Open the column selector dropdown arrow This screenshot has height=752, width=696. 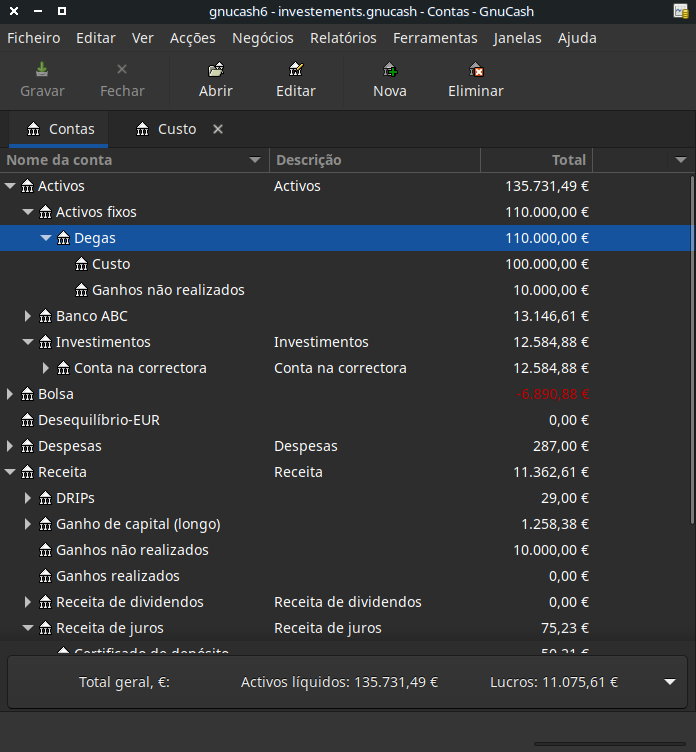(681, 160)
